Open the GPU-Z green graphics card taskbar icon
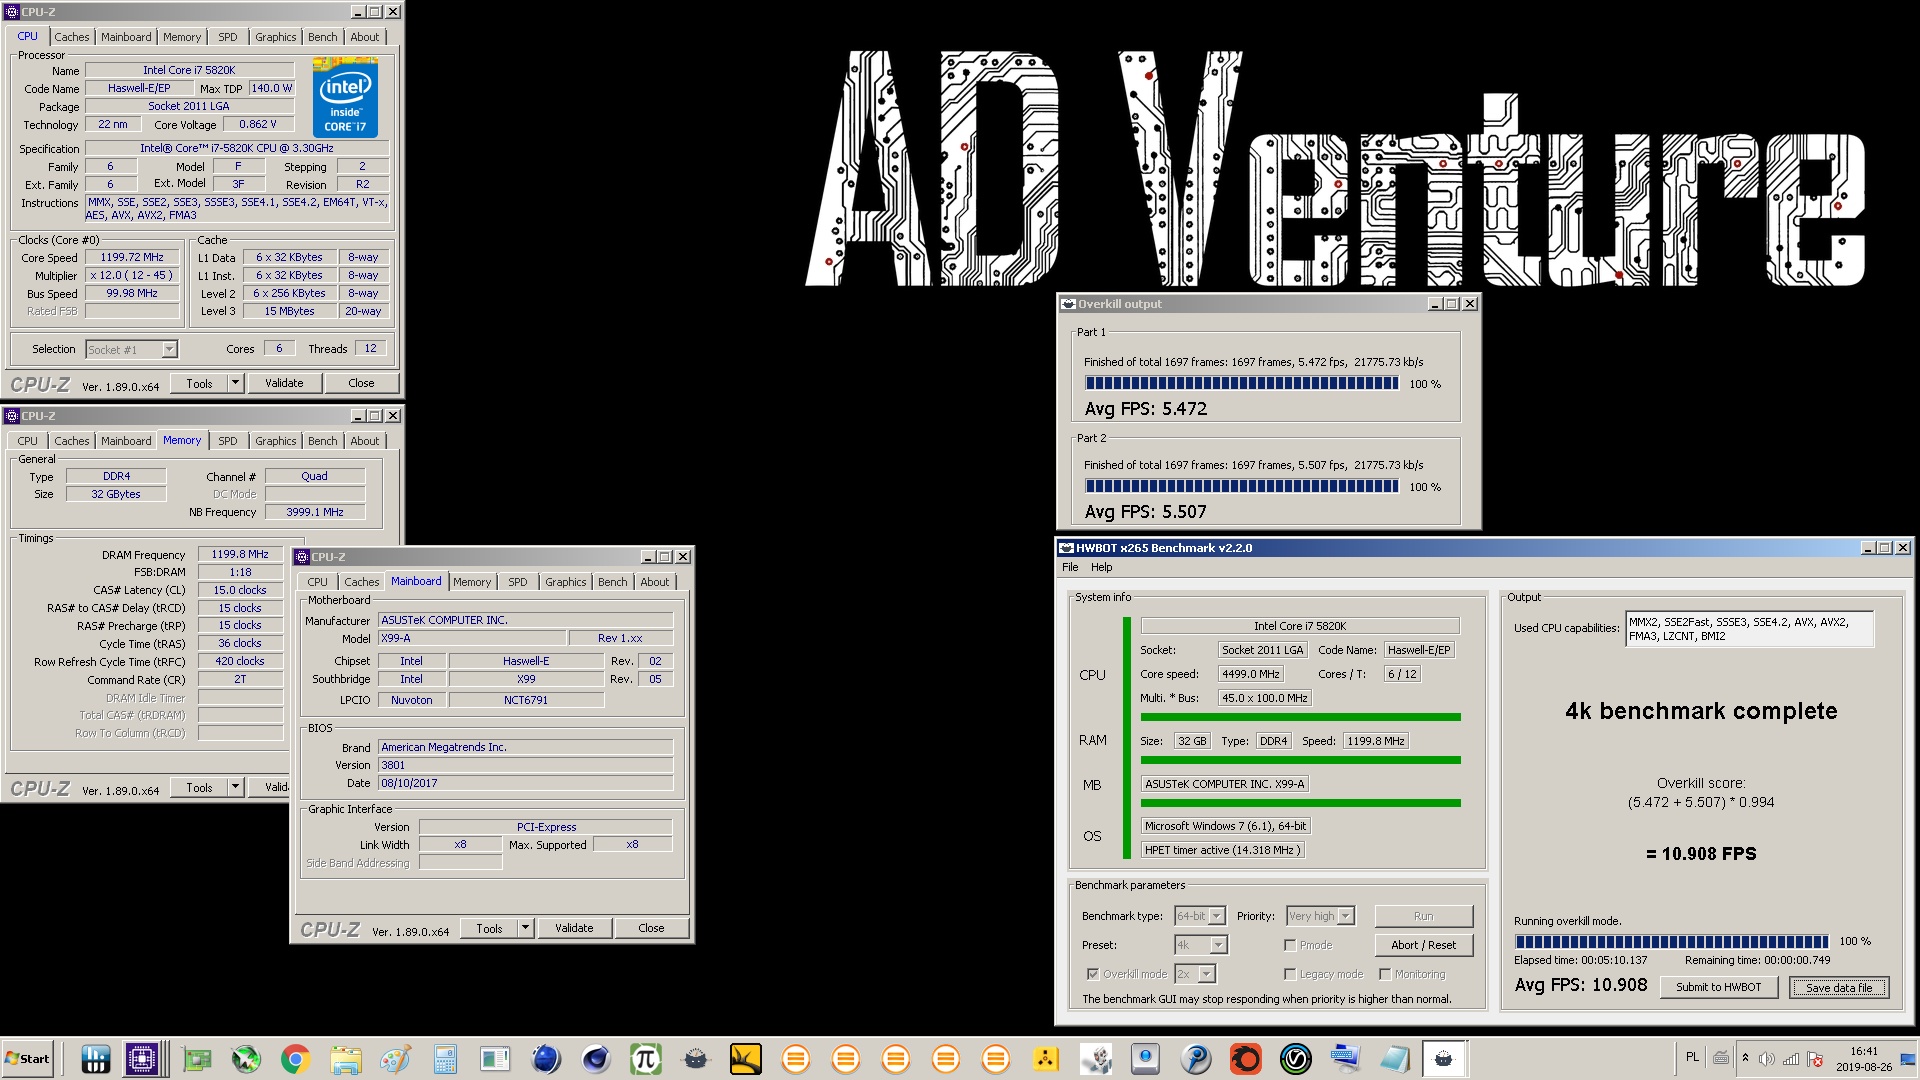 [x=196, y=1058]
